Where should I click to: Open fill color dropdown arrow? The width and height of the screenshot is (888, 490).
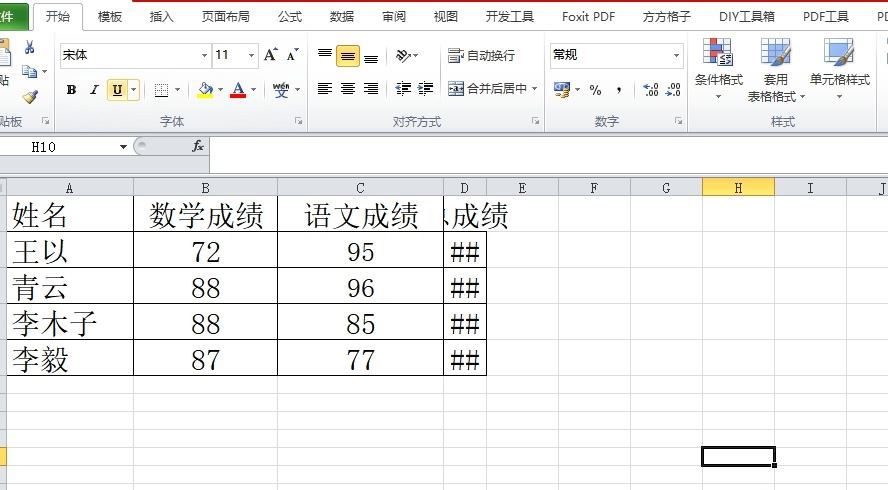[x=220, y=90]
